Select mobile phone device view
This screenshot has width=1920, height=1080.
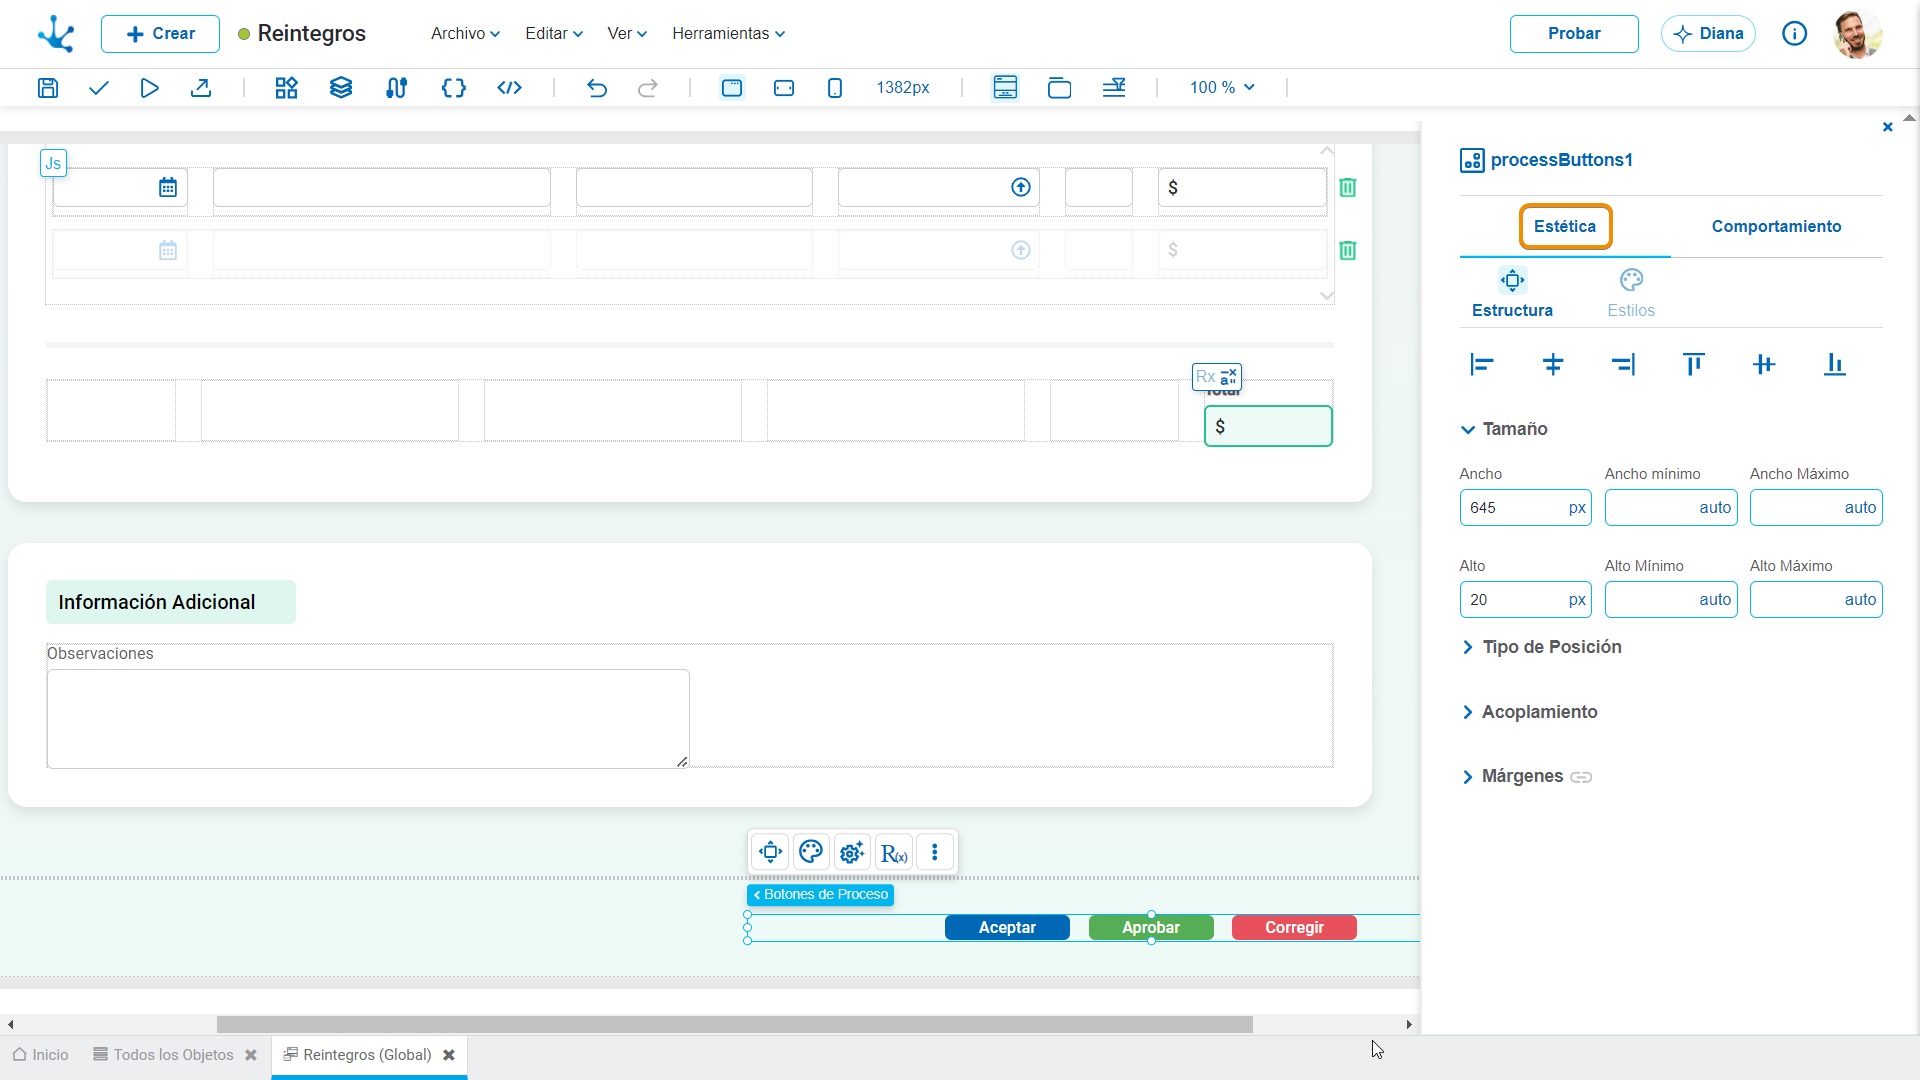coord(835,88)
